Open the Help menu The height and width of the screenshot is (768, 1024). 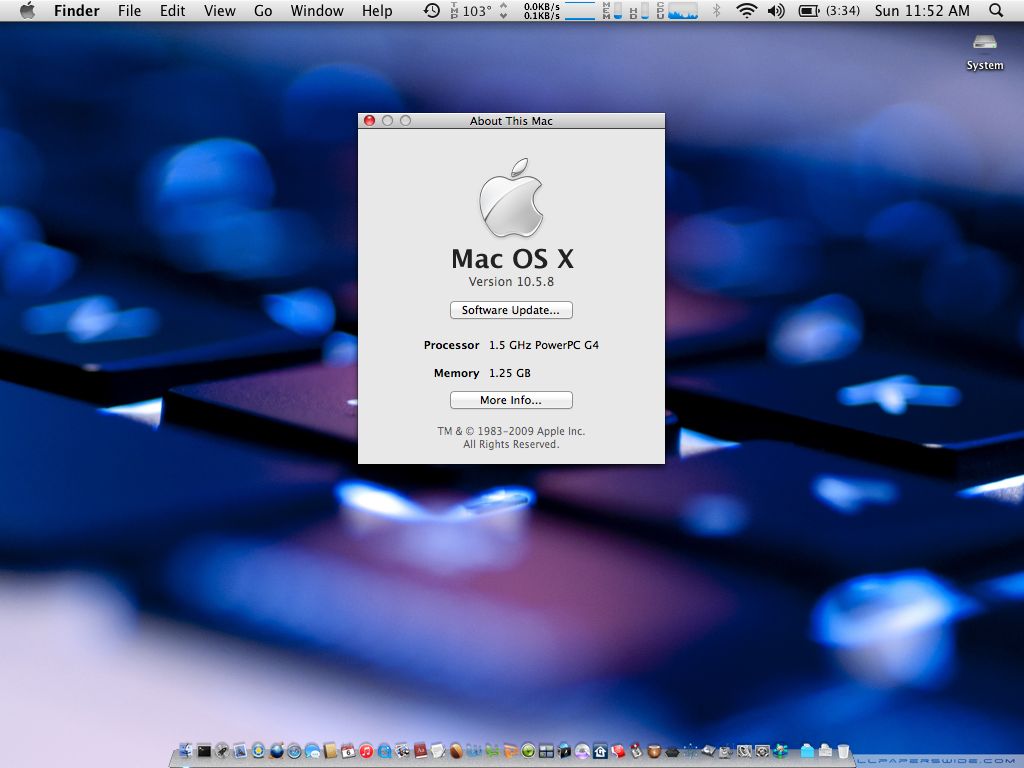tap(377, 10)
